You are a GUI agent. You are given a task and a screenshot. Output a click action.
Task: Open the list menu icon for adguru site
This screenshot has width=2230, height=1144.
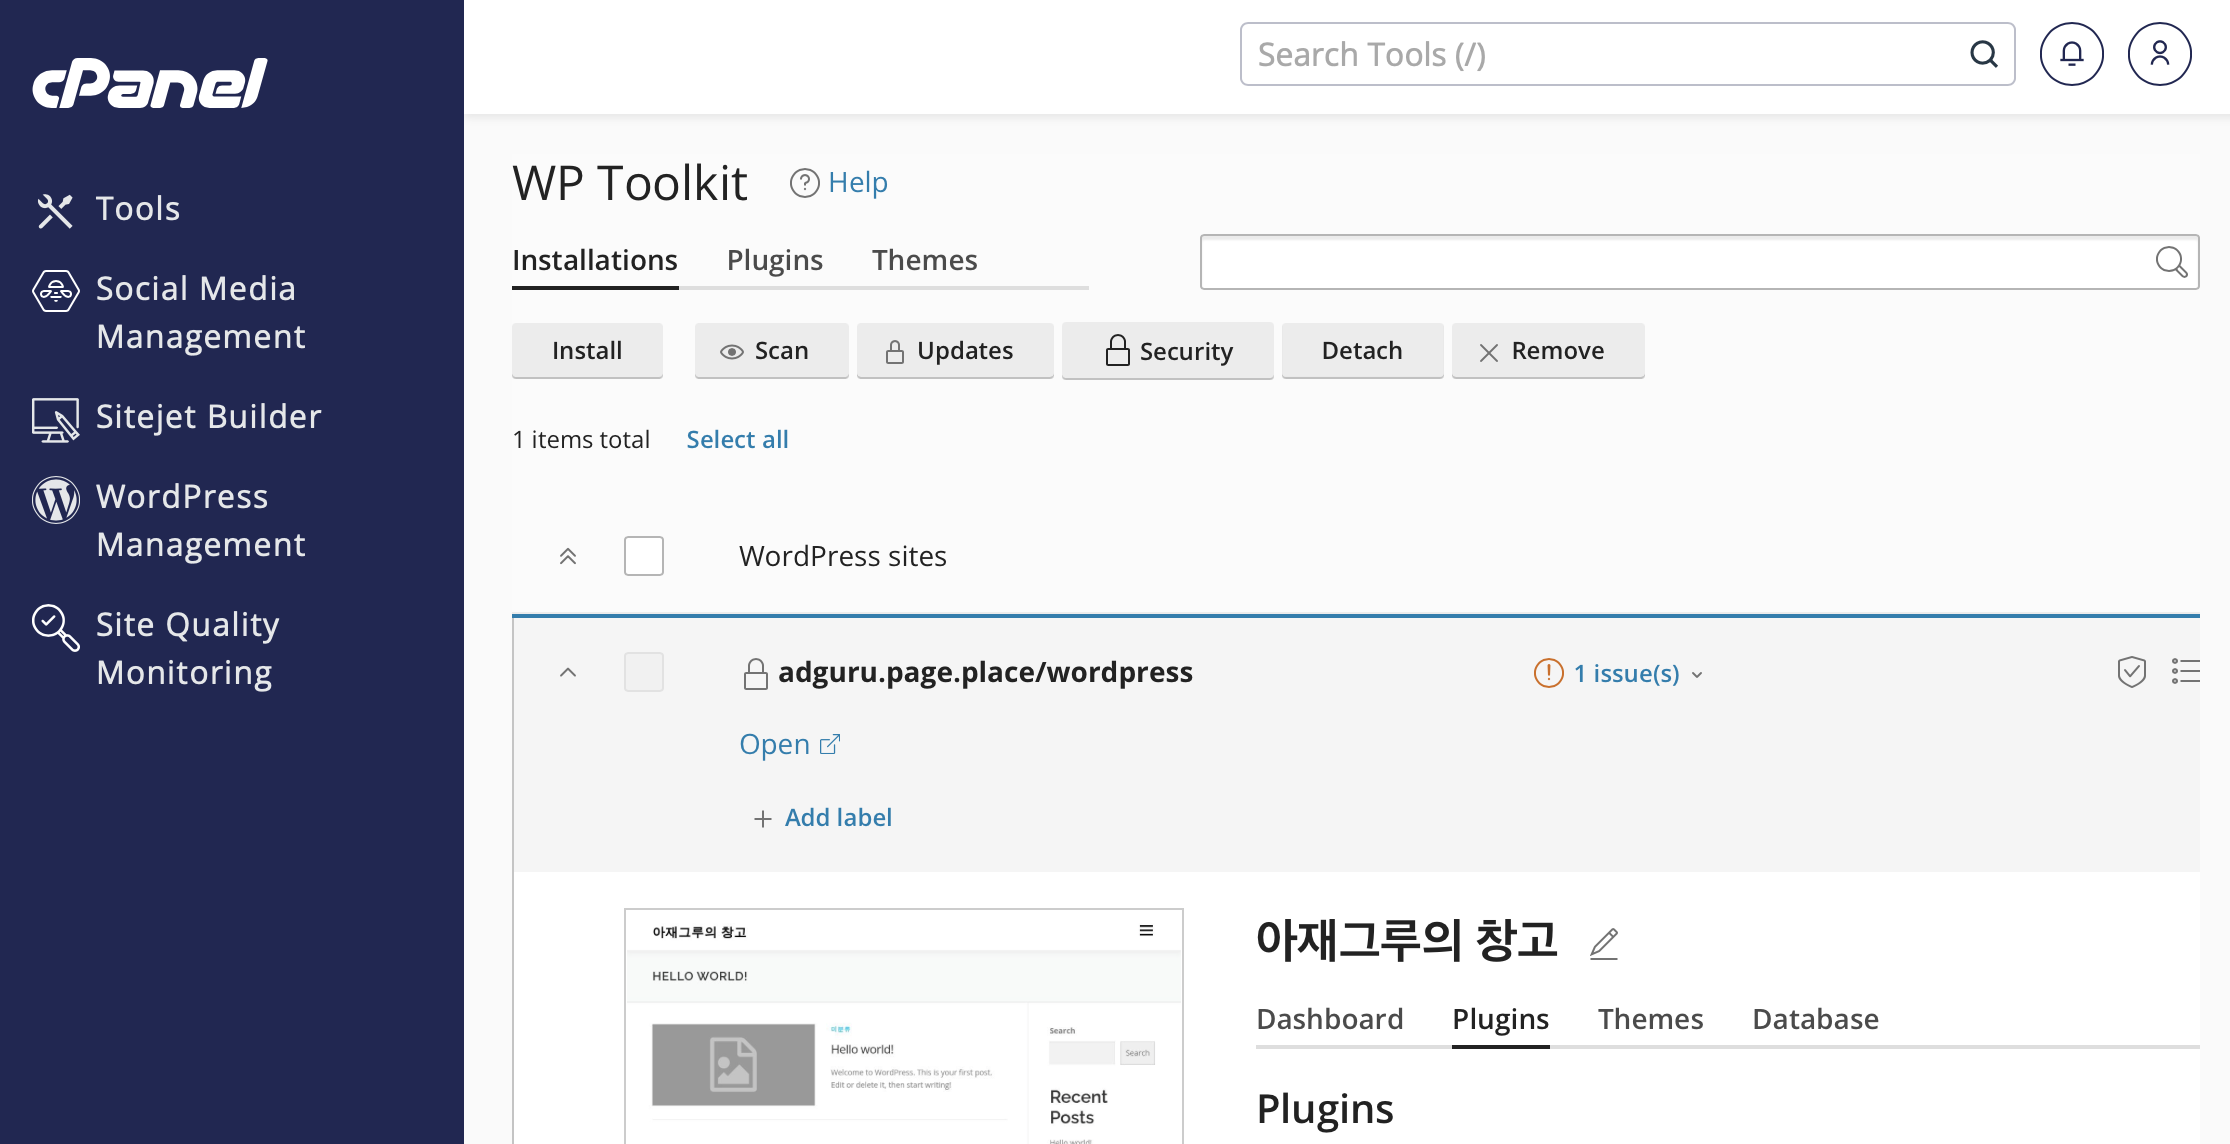point(2186,672)
